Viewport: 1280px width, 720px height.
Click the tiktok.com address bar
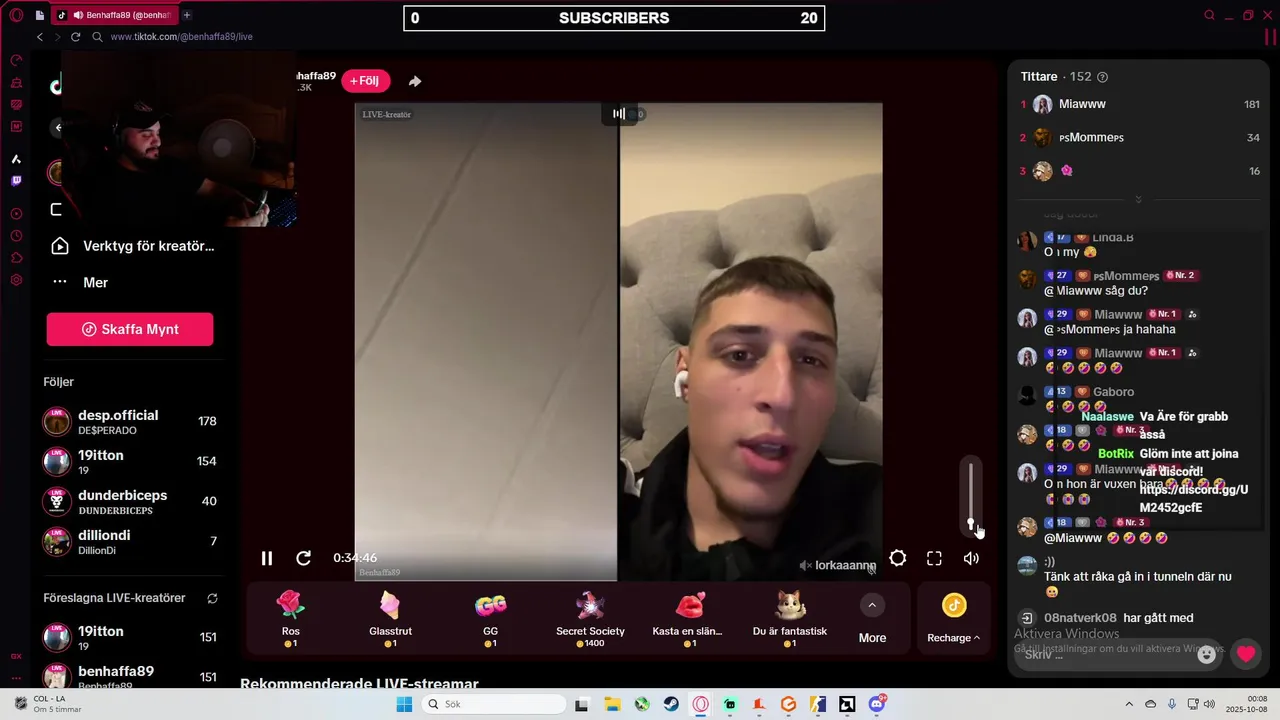point(181,37)
